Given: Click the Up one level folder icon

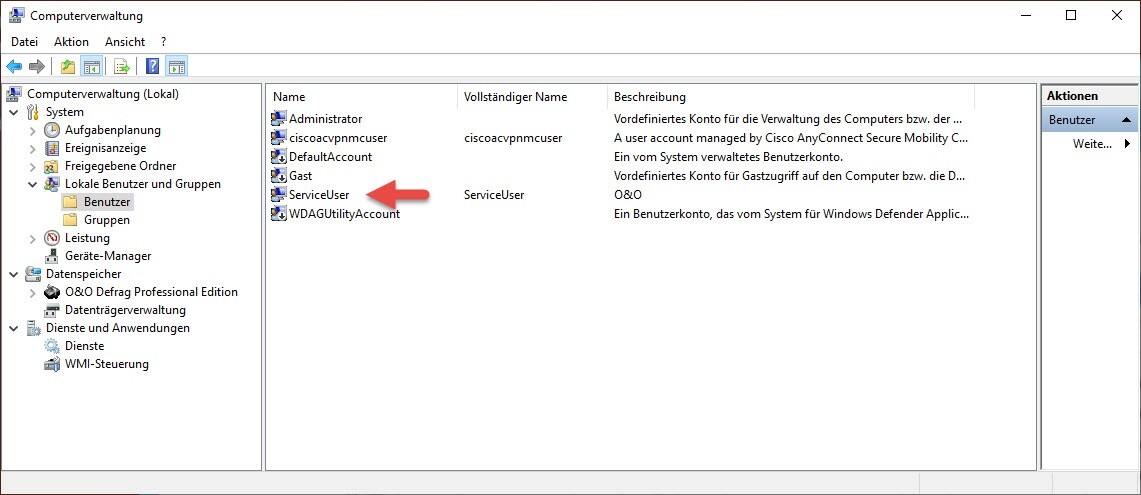Looking at the screenshot, I should pos(67,67).
